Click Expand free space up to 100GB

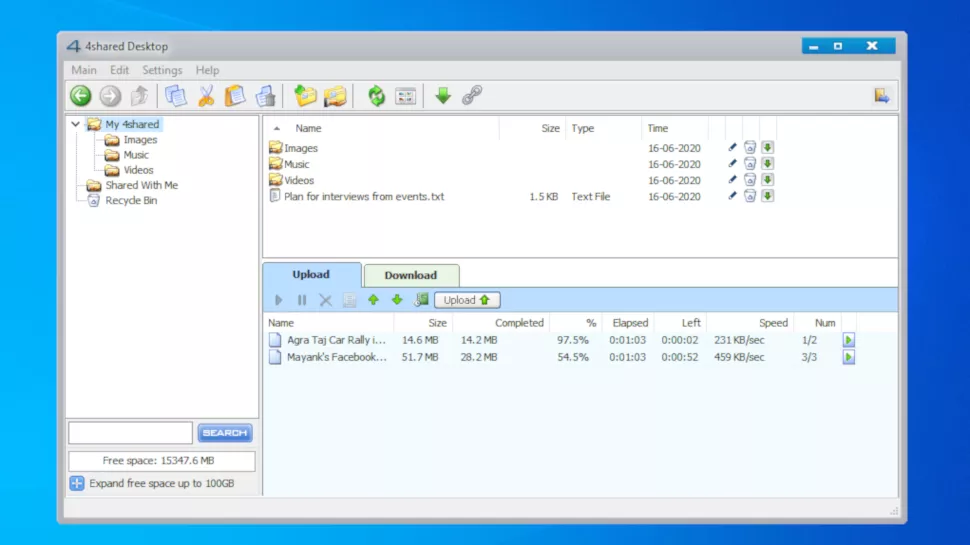click(x=161, y=483)
